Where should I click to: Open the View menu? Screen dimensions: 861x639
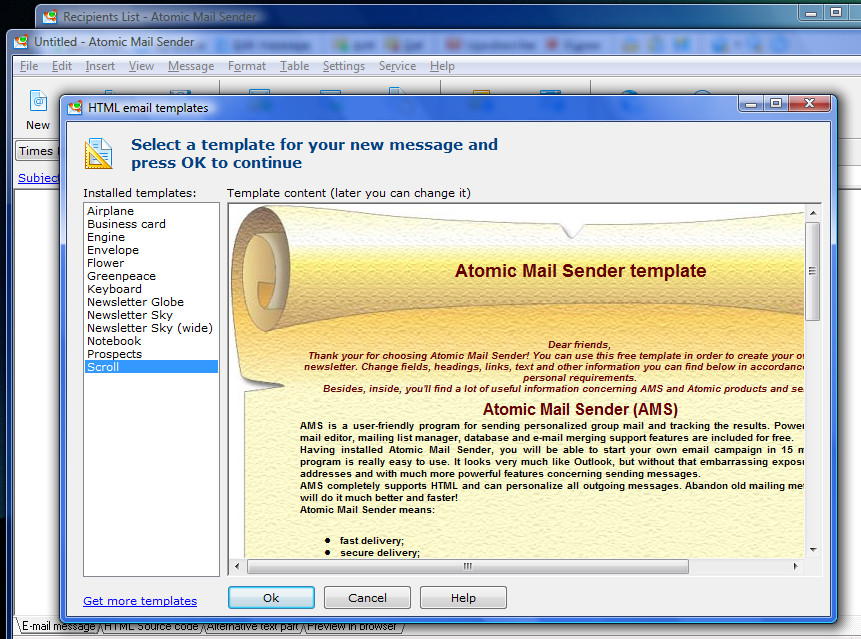click(x=141, y=66)
